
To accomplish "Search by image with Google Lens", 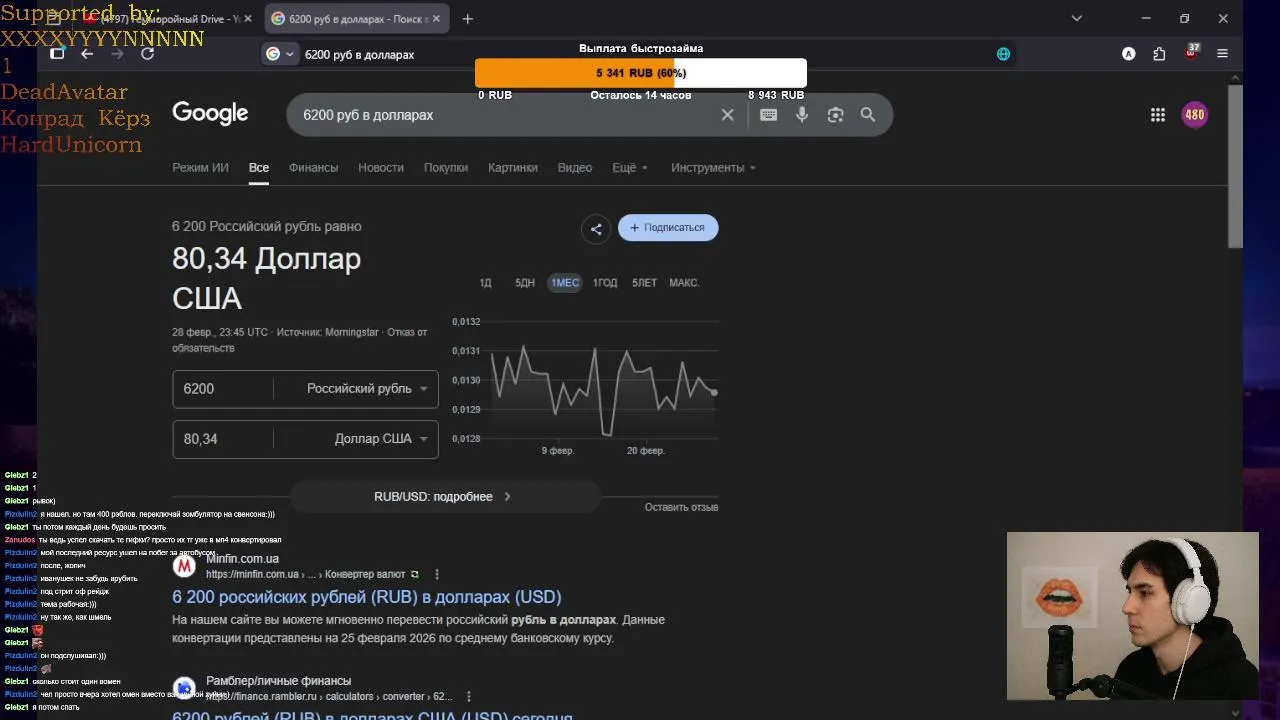I will [836, 115].
